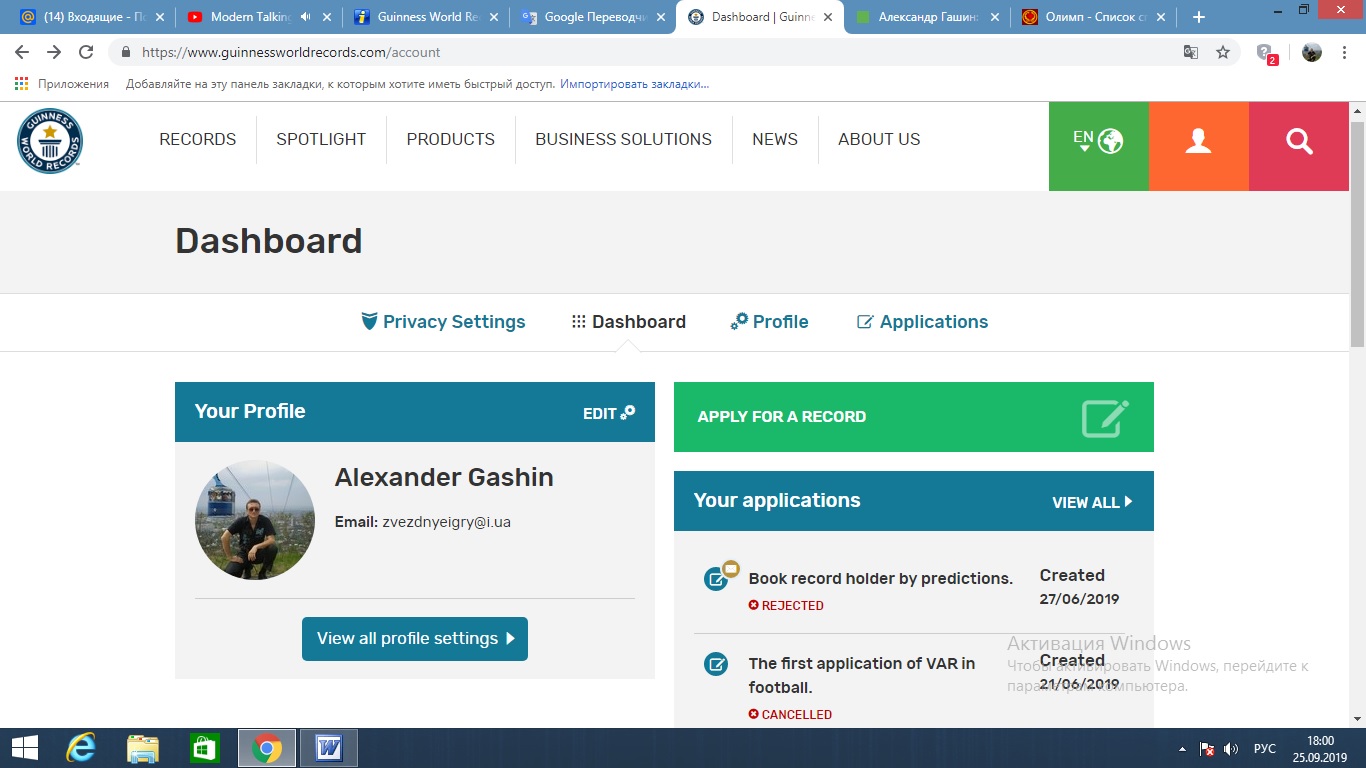
Task: Switch to the Google Переводчик tab
Action: point(591,17)
